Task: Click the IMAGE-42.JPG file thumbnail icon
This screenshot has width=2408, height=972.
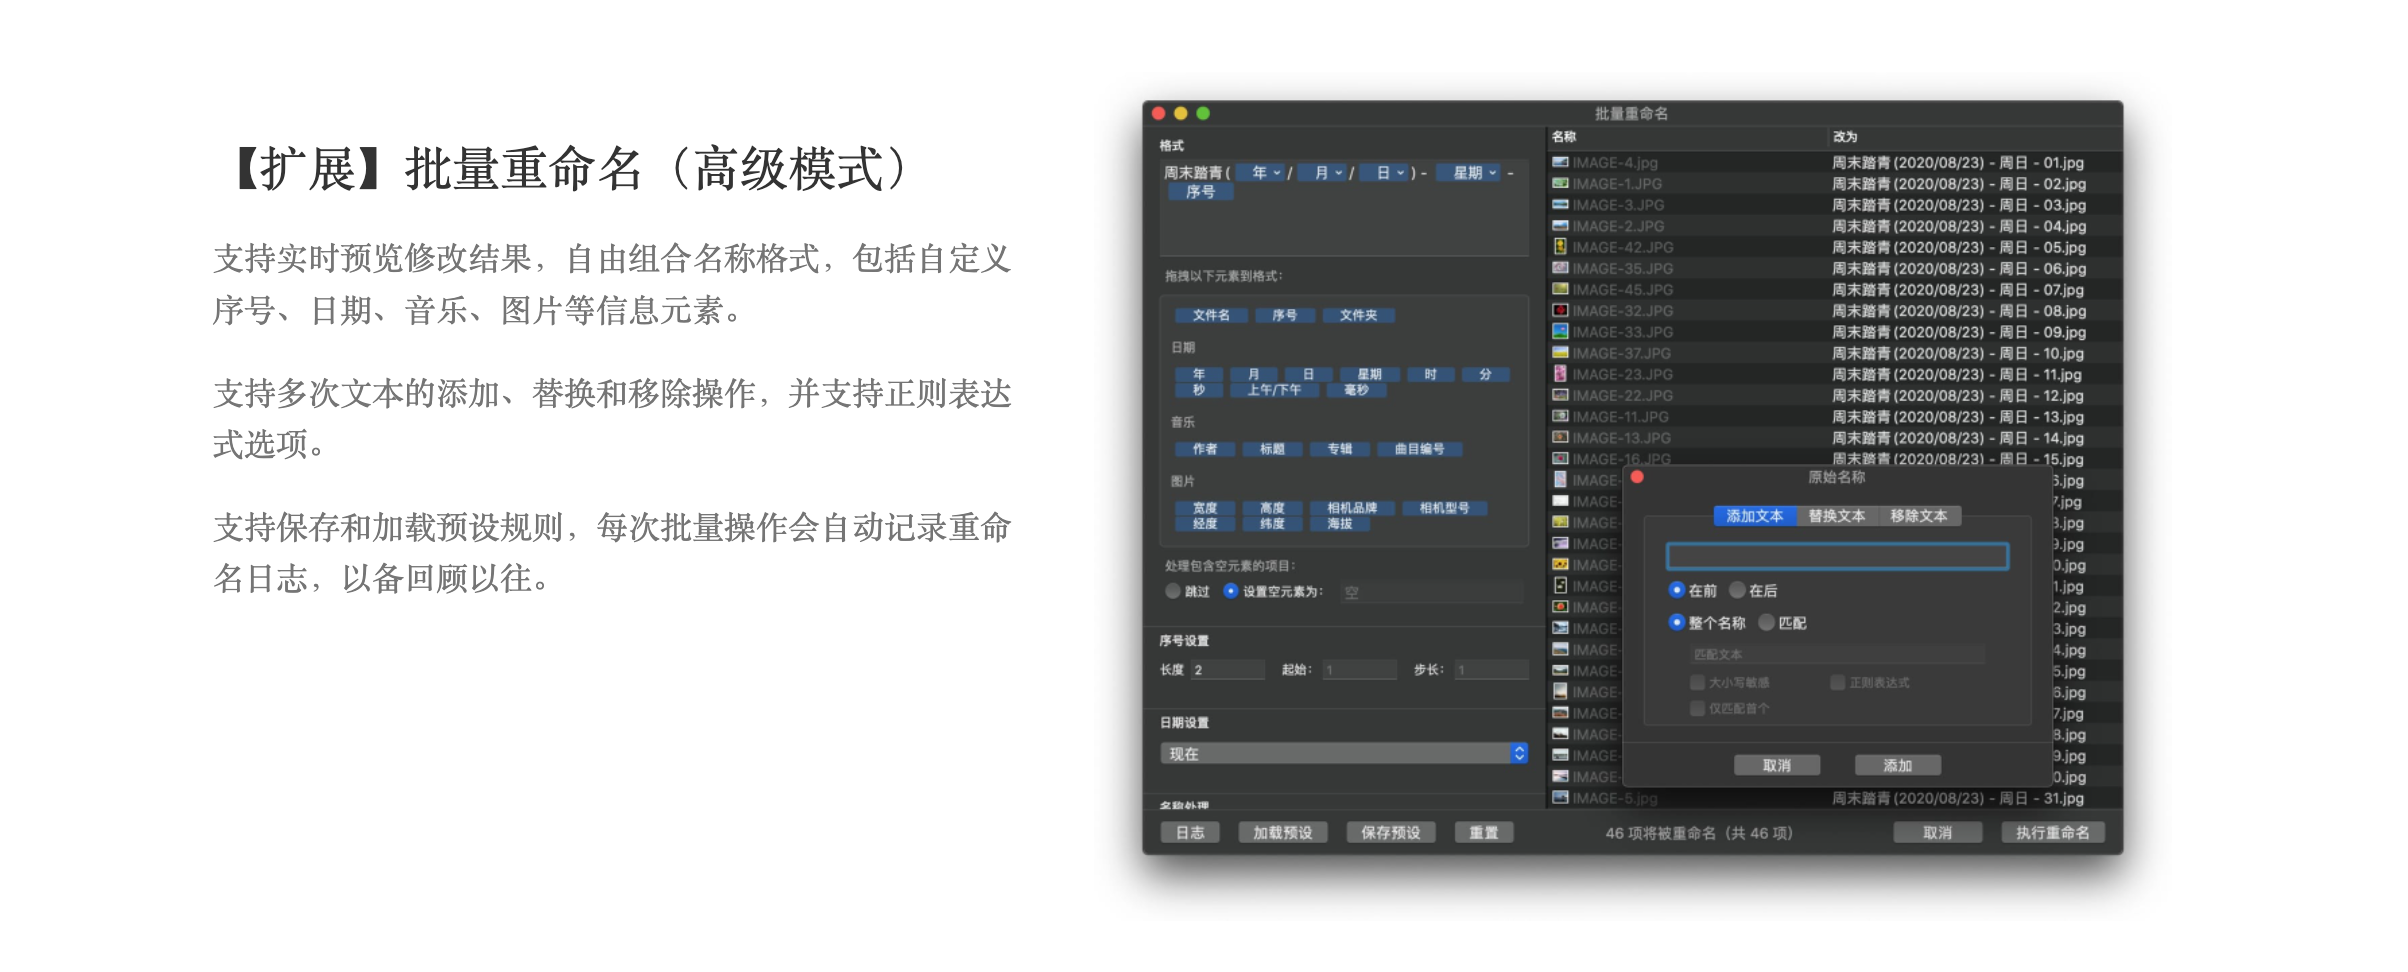Action: 1559,247
